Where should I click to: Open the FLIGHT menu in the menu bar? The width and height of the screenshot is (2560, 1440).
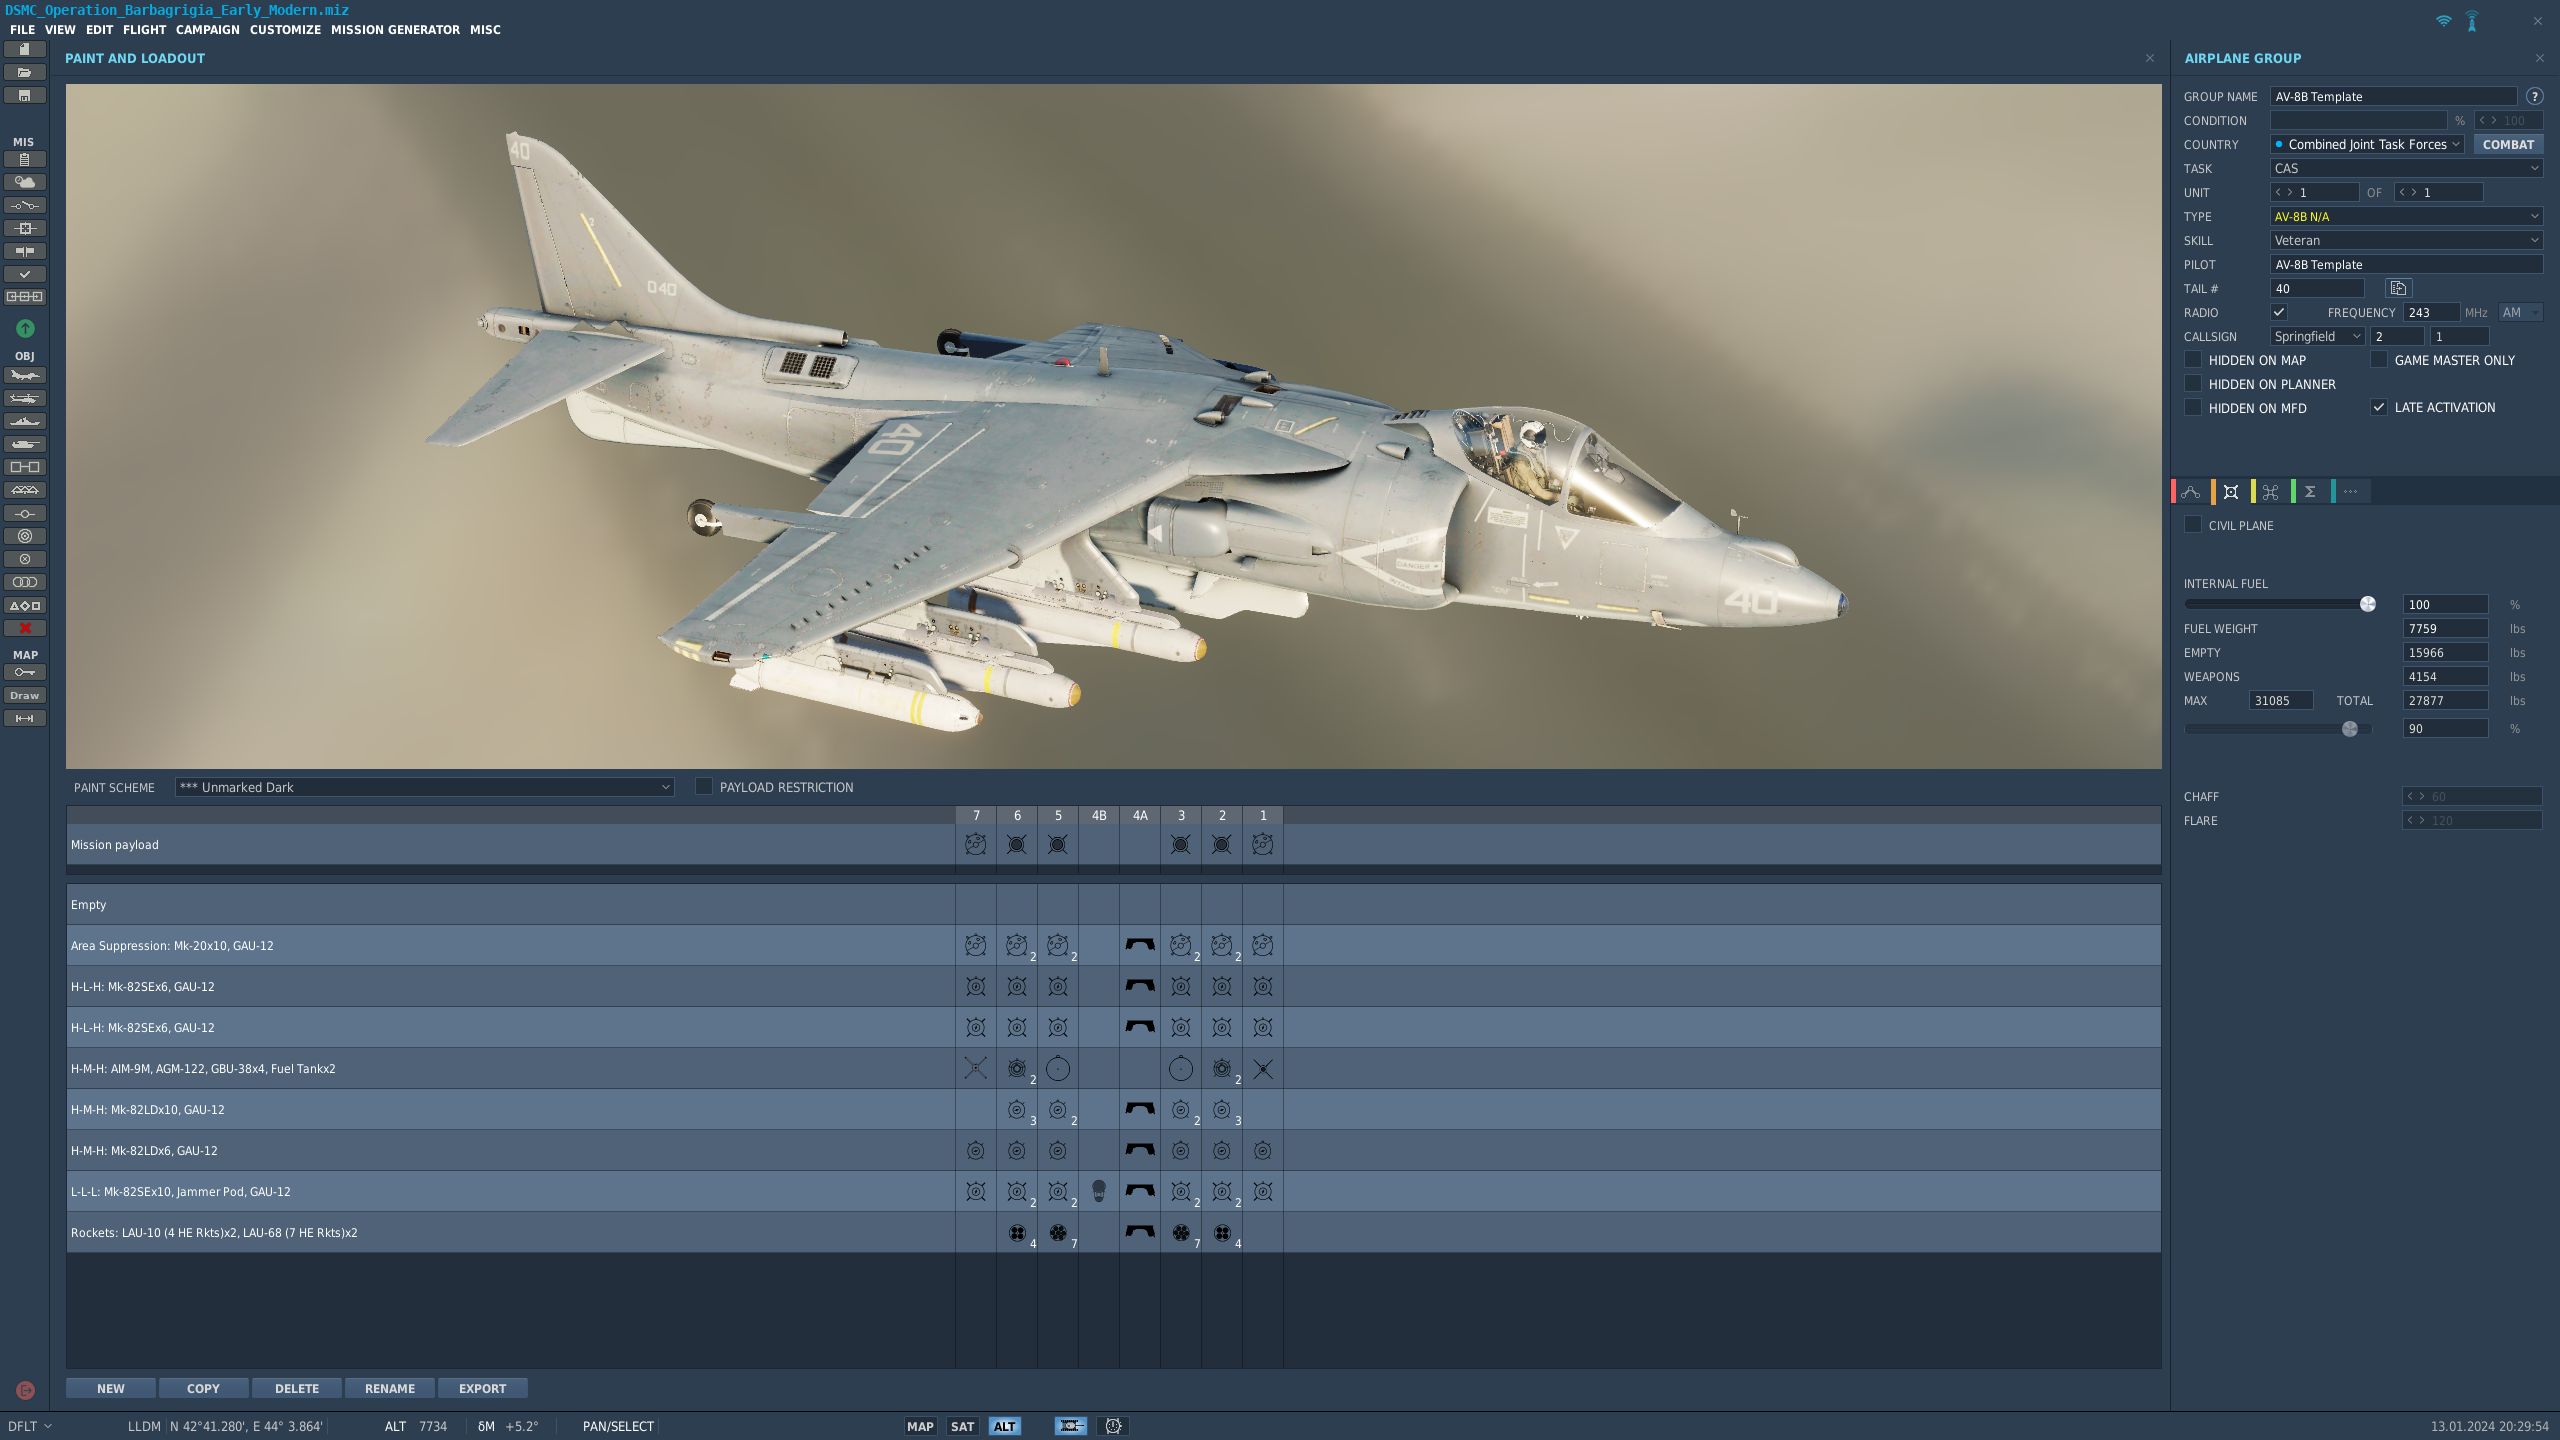coord(144,29)
